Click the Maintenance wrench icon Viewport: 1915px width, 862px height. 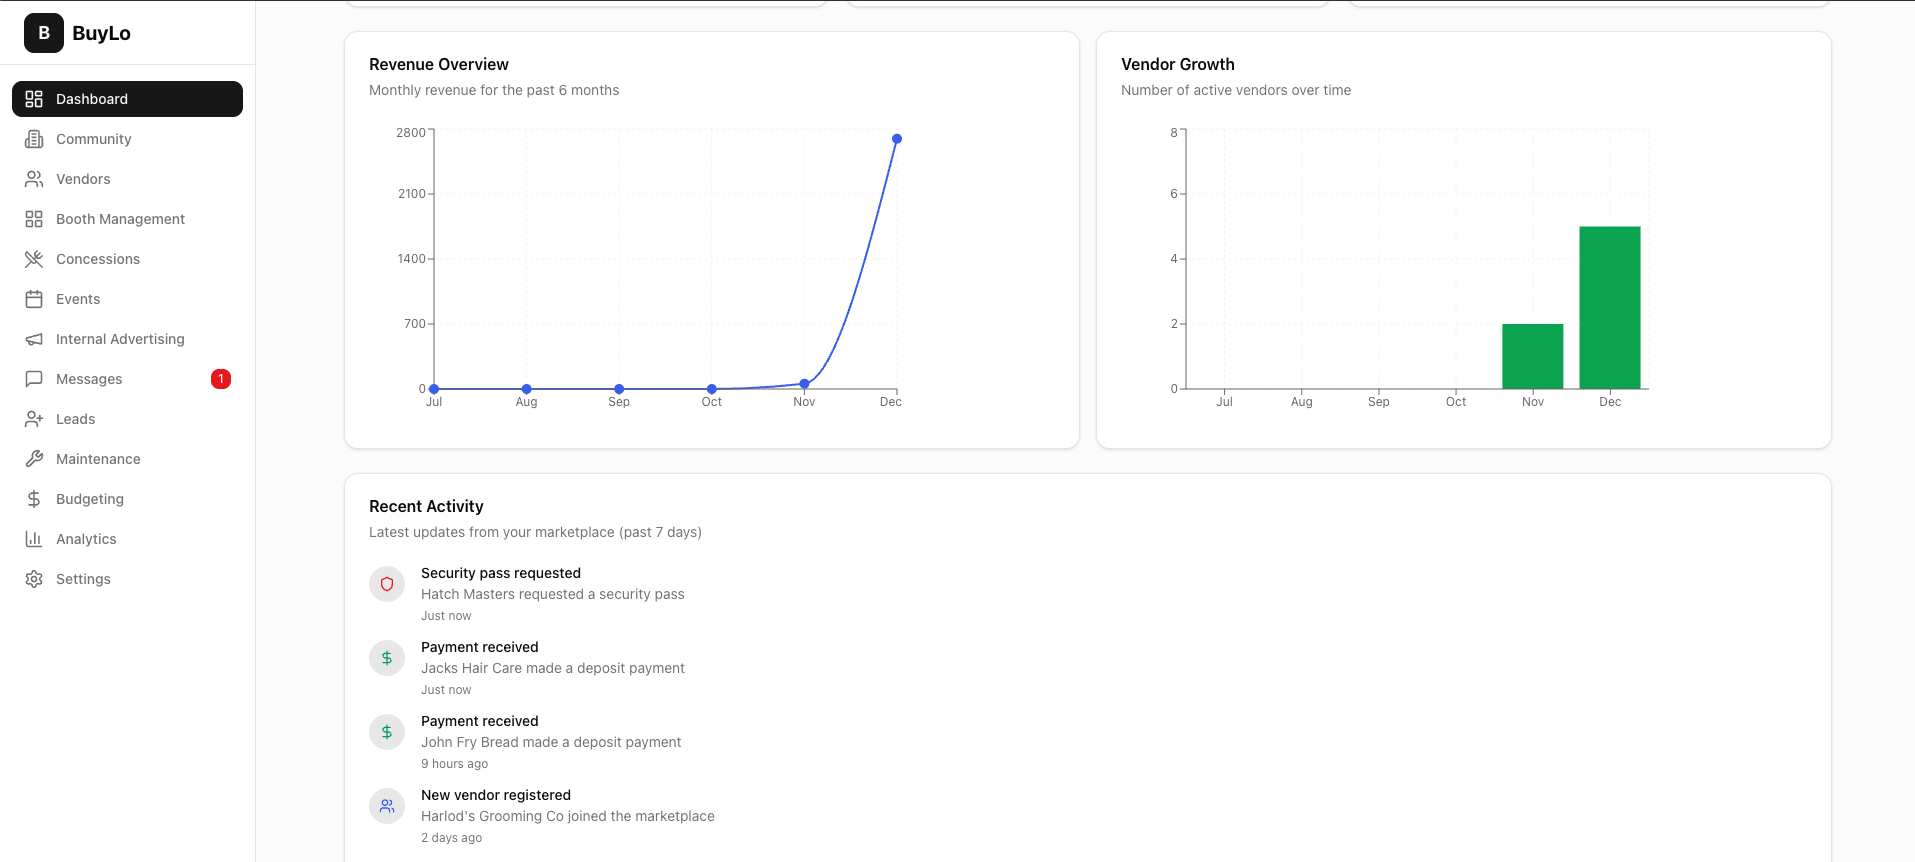[x=34, y=458]
